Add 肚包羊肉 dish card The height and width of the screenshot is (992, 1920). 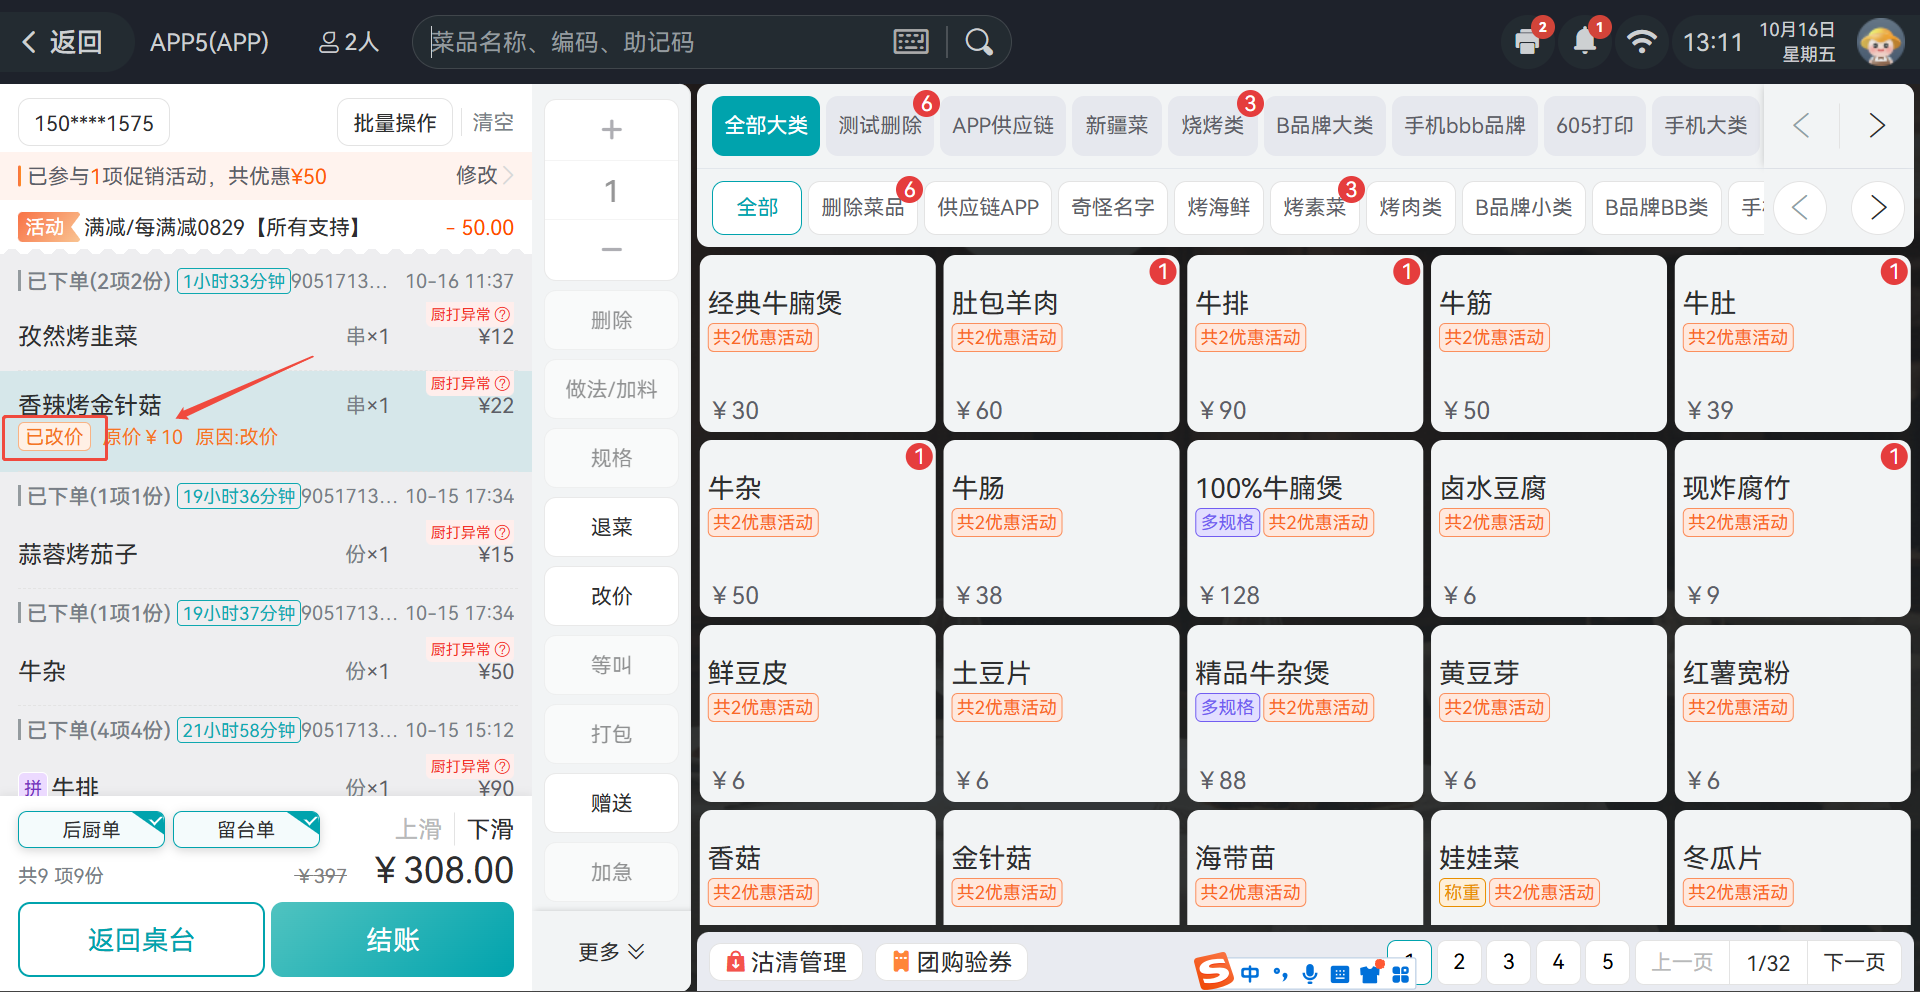(x=1061, y=343)
